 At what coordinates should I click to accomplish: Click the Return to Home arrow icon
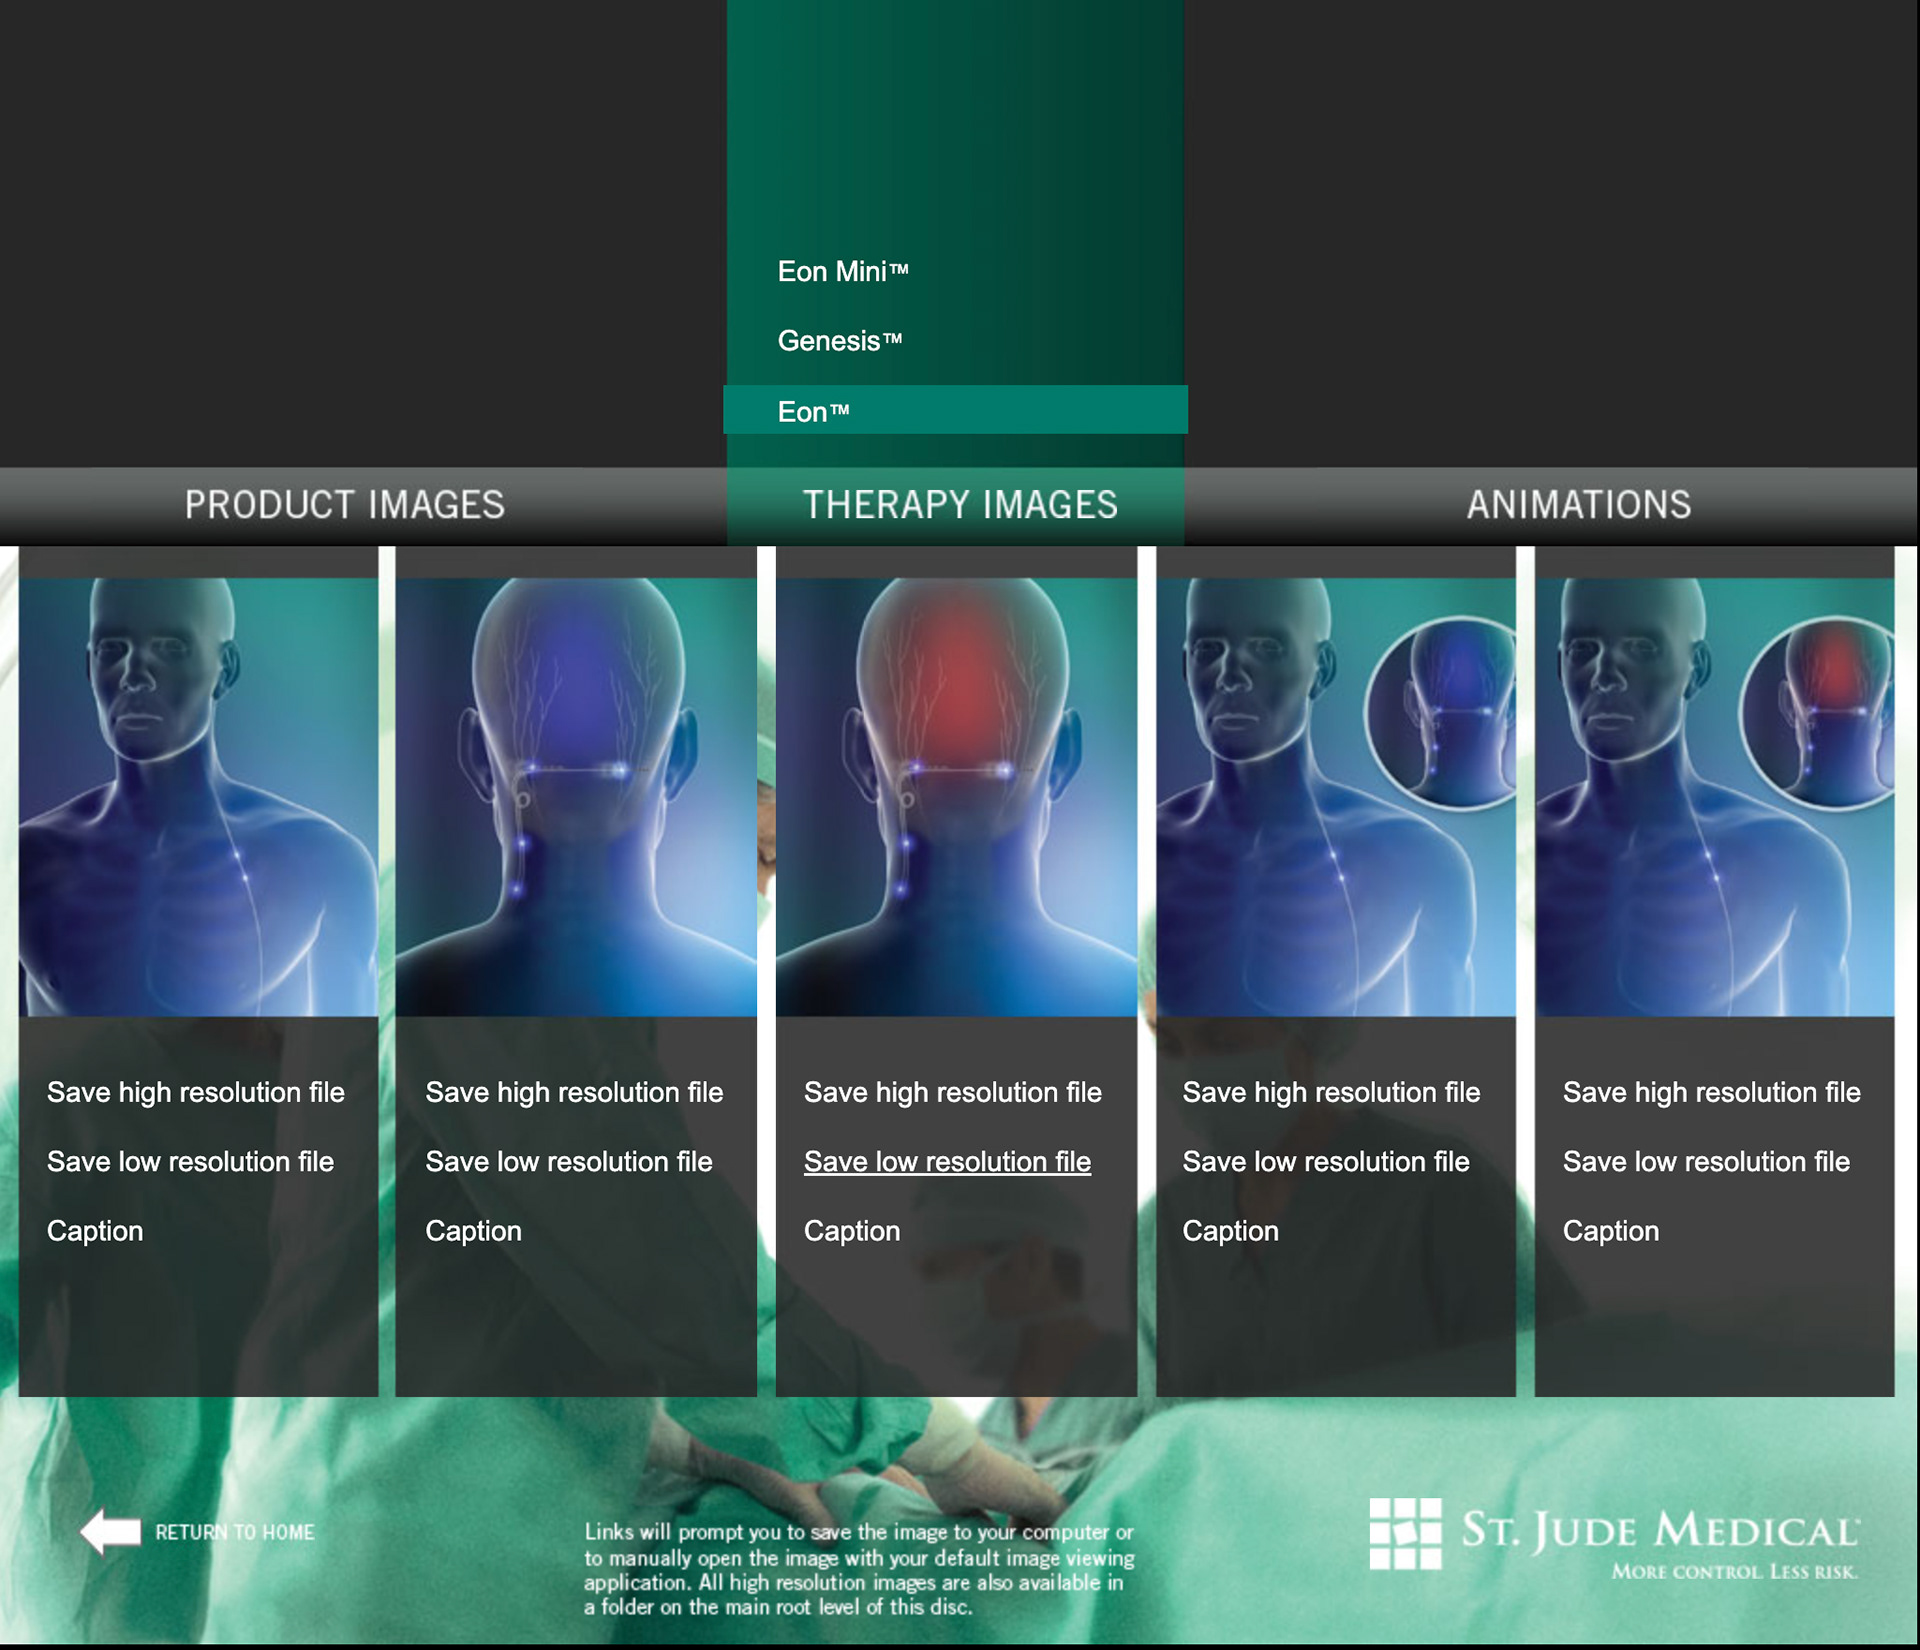tap(111, 1531)
